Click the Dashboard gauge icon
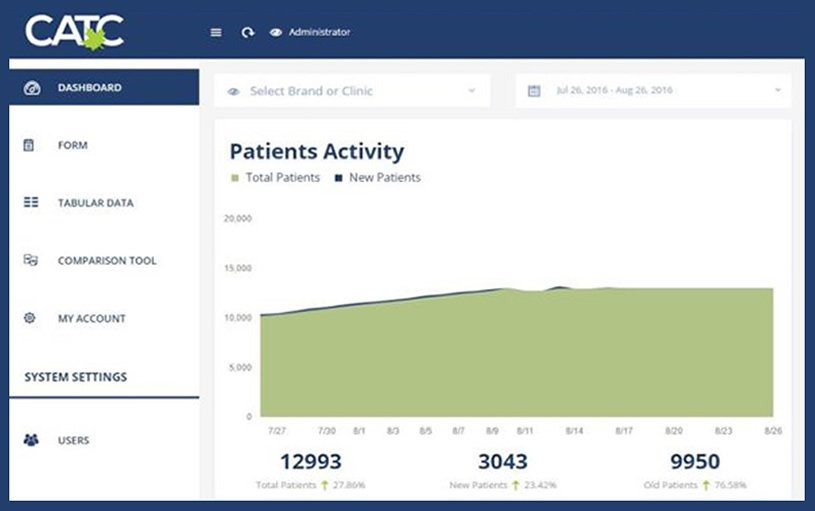 coord(32,88)
